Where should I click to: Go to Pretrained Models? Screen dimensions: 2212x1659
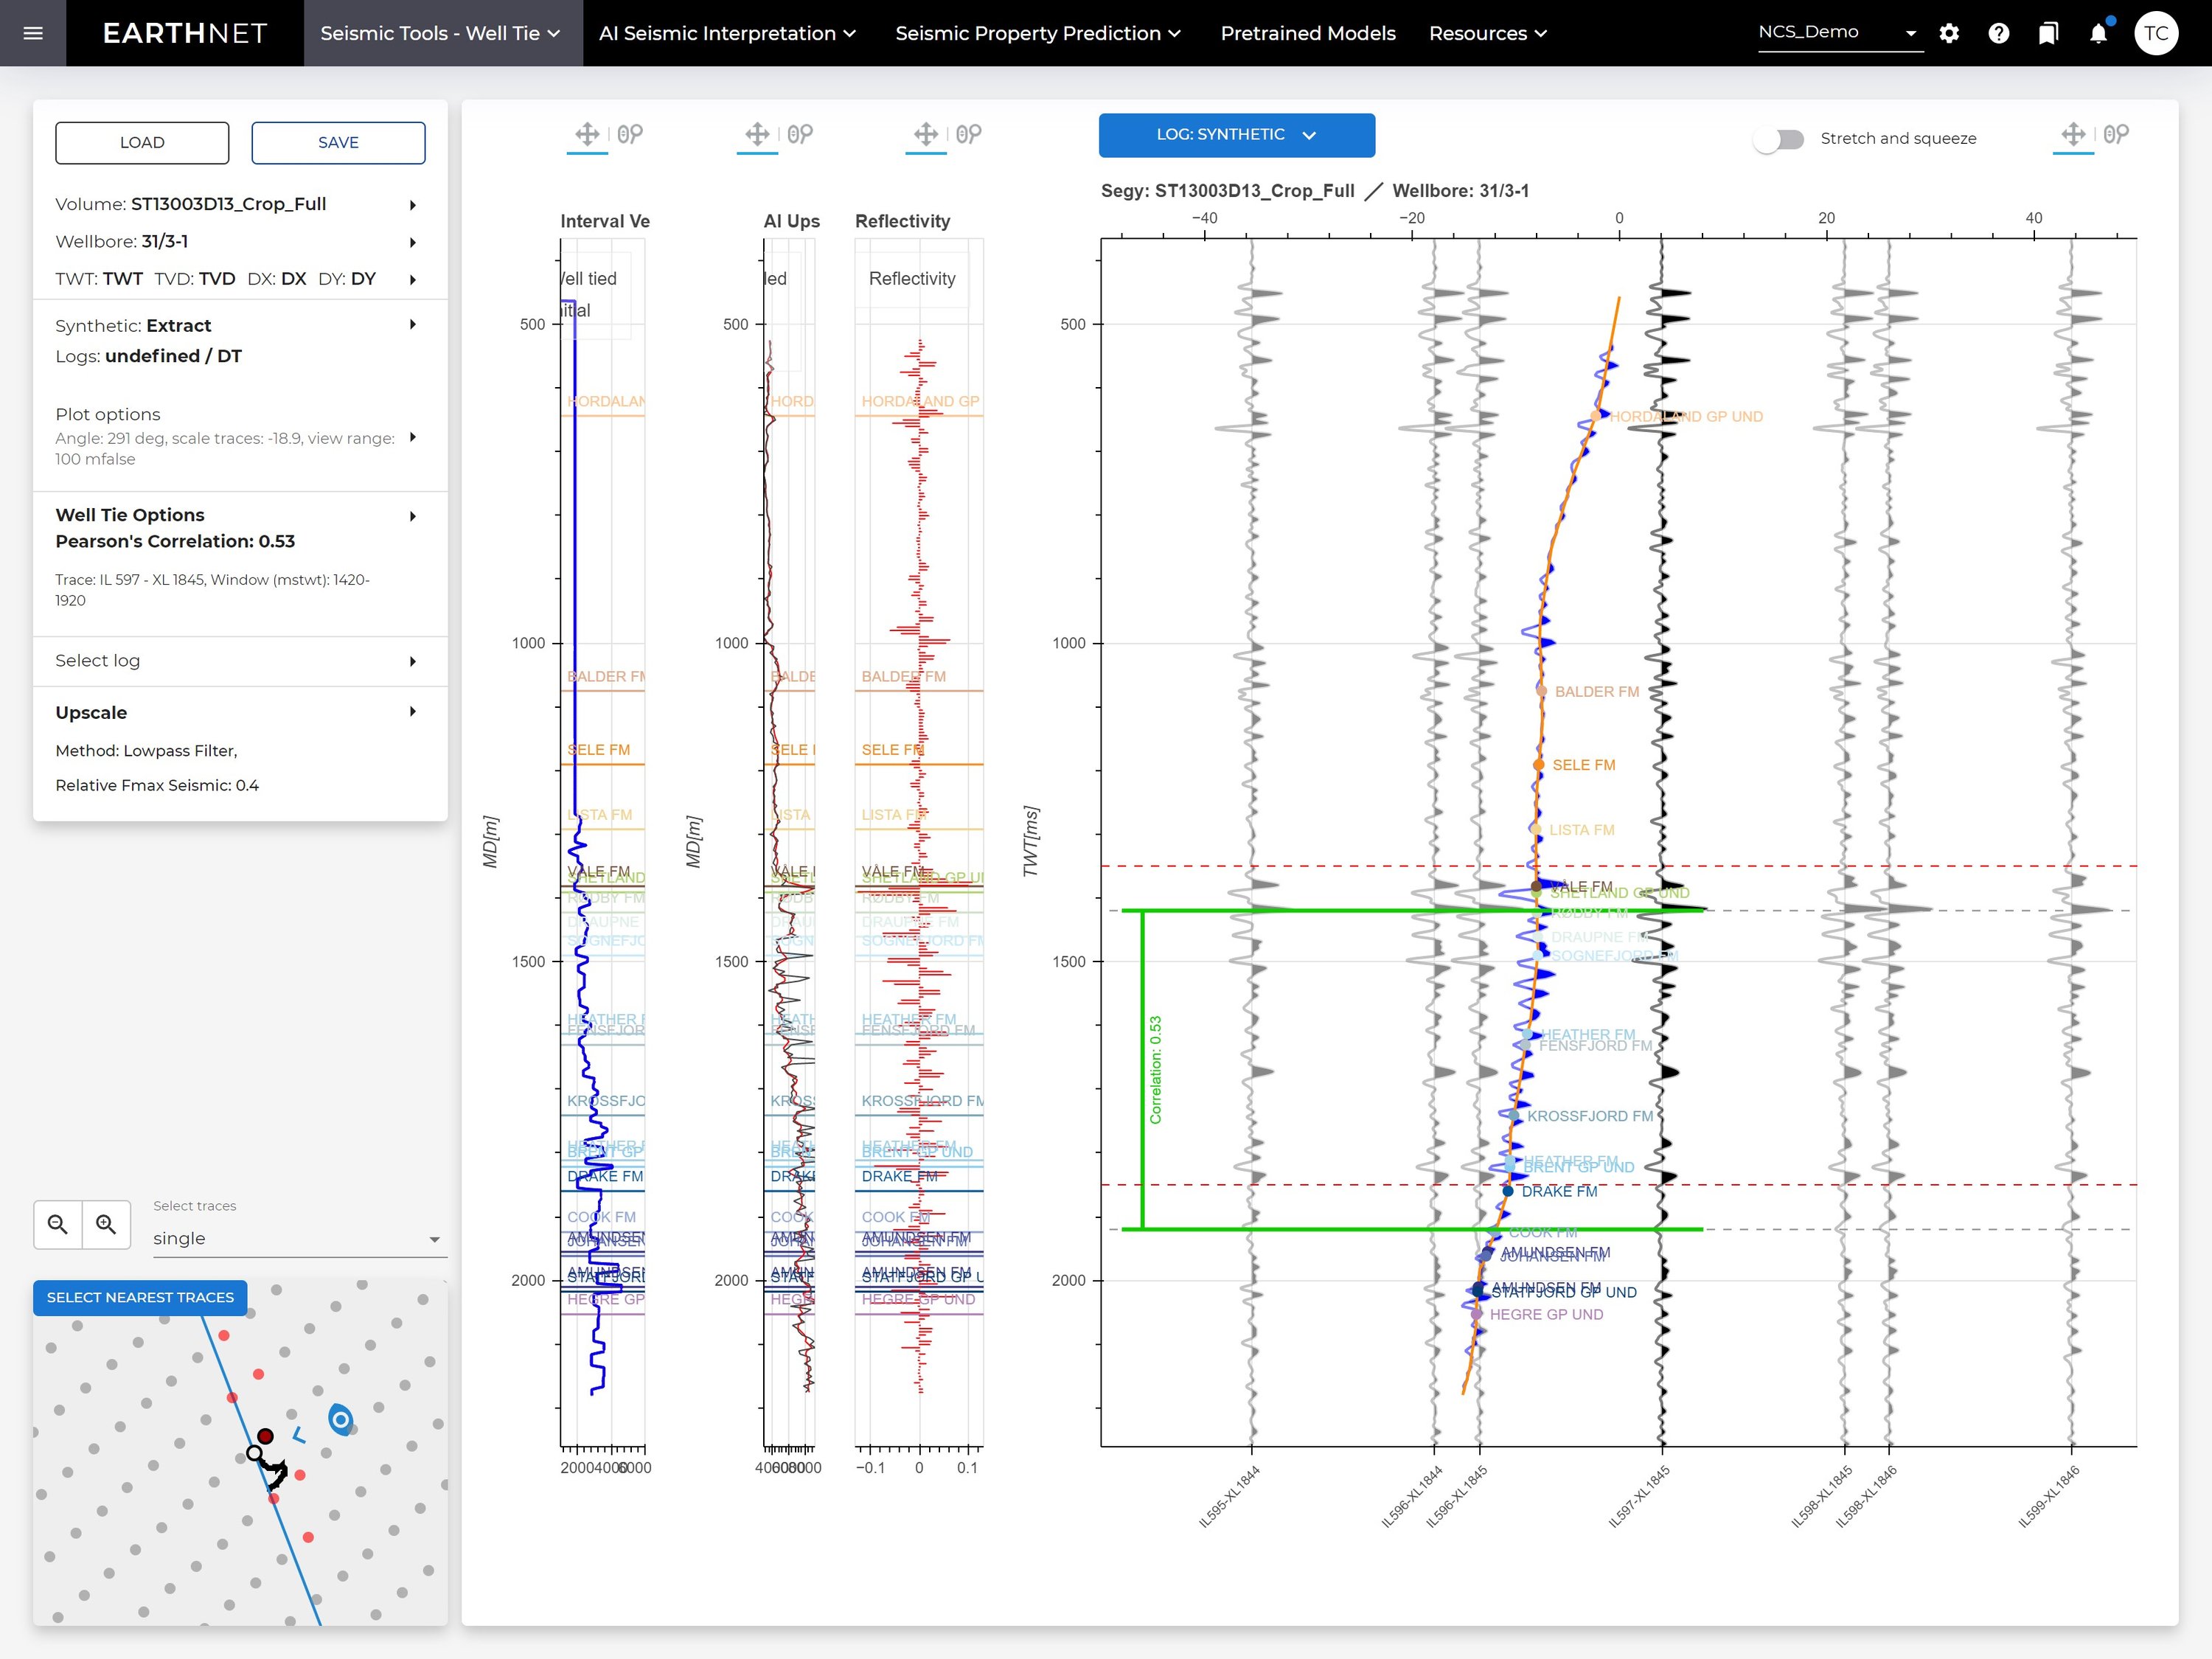pyautogui.click(x=1307, y=33)
